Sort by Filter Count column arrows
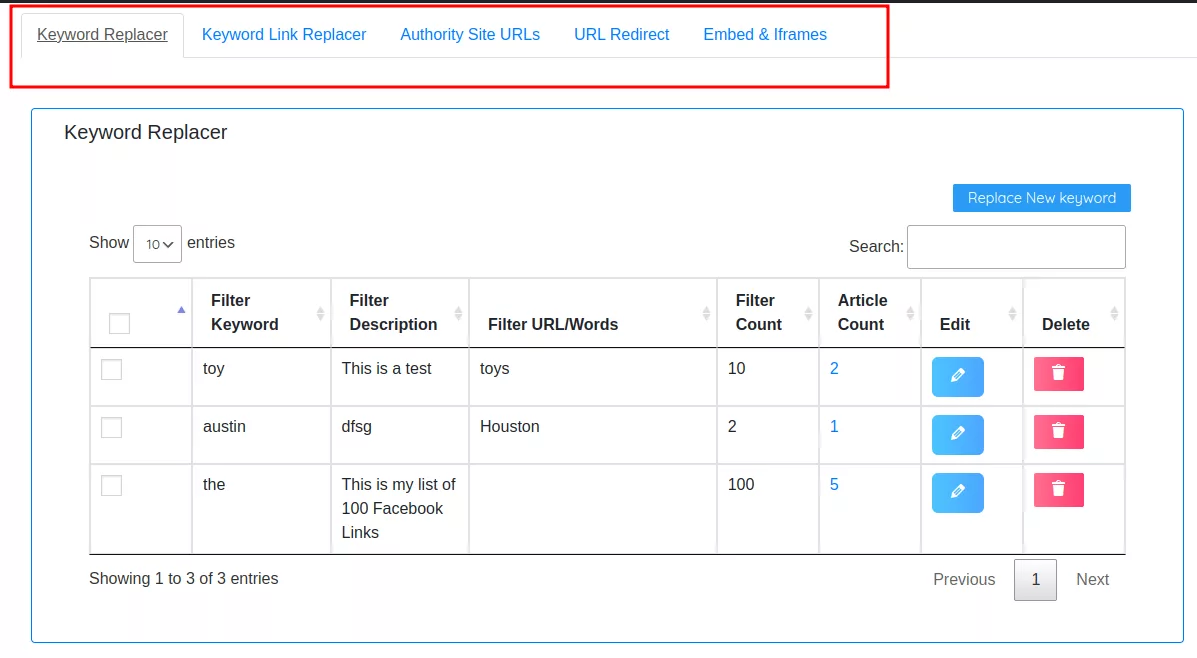The width and height of the screenshot is (1197, 658). tap(808, 313)
